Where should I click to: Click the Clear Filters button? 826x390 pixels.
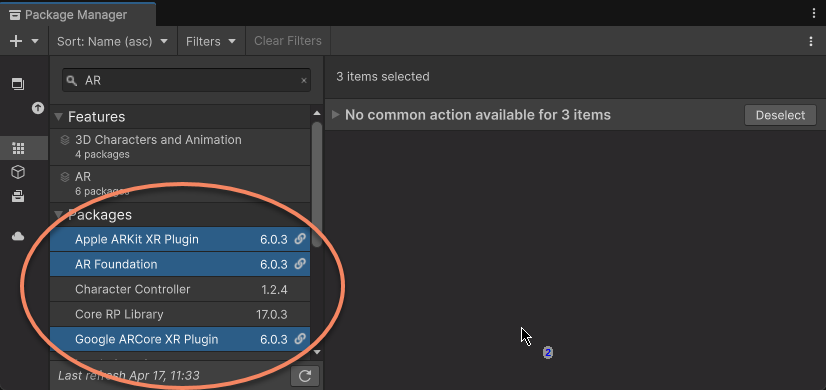288,41
